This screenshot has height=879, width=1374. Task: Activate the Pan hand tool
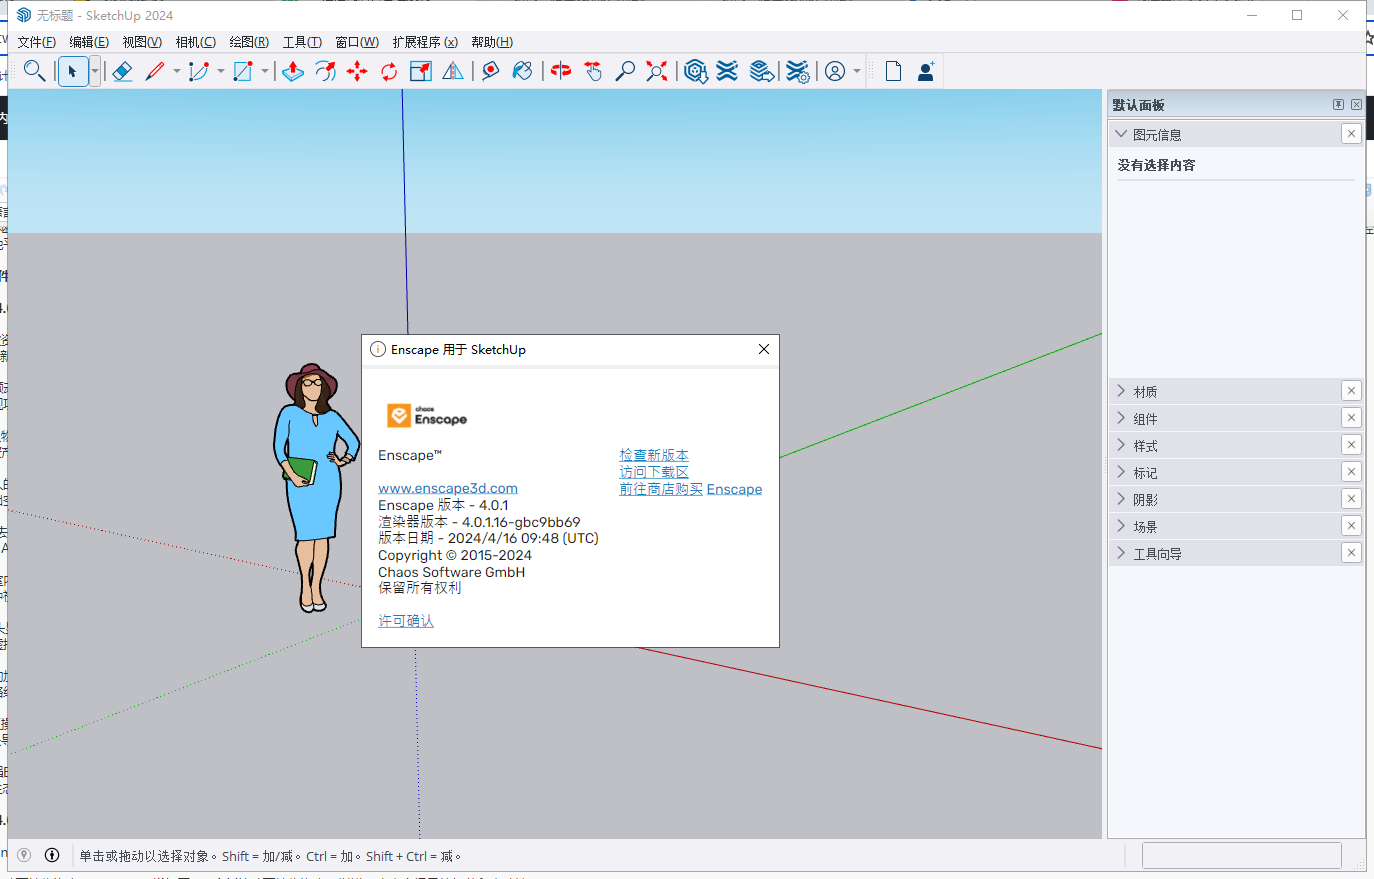click(x=593, y=71)
